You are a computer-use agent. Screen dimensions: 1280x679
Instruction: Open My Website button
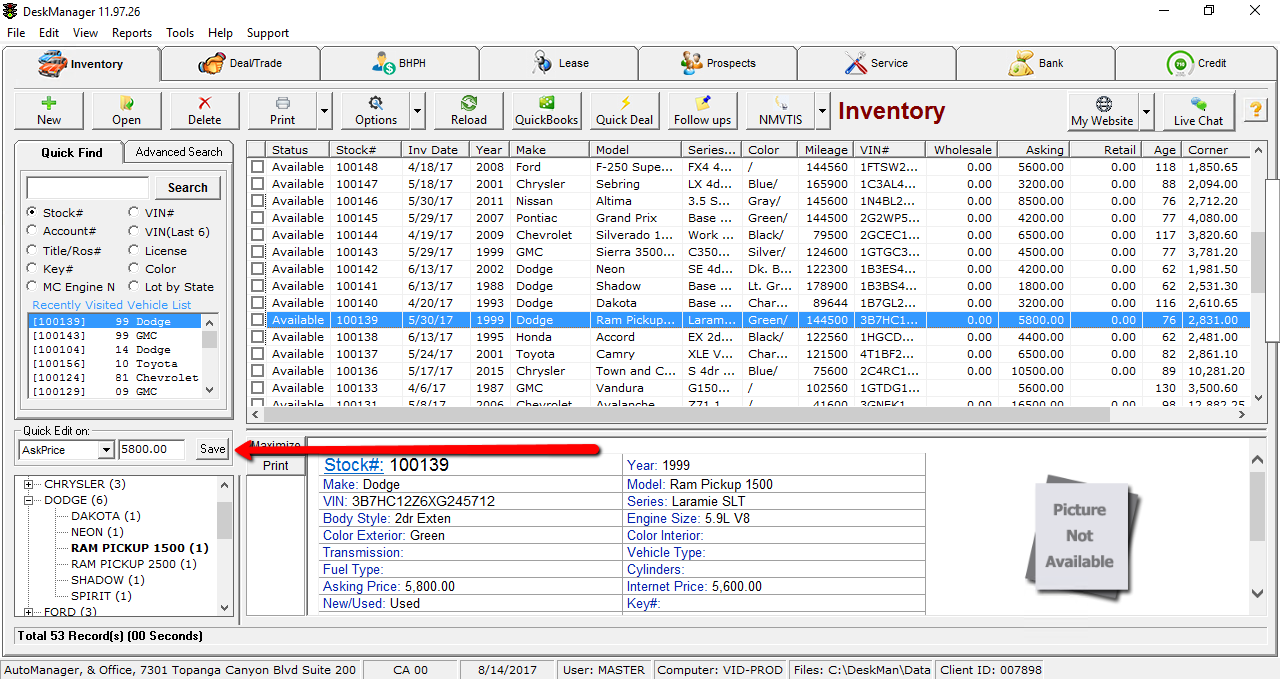(x=1102, y=111)
